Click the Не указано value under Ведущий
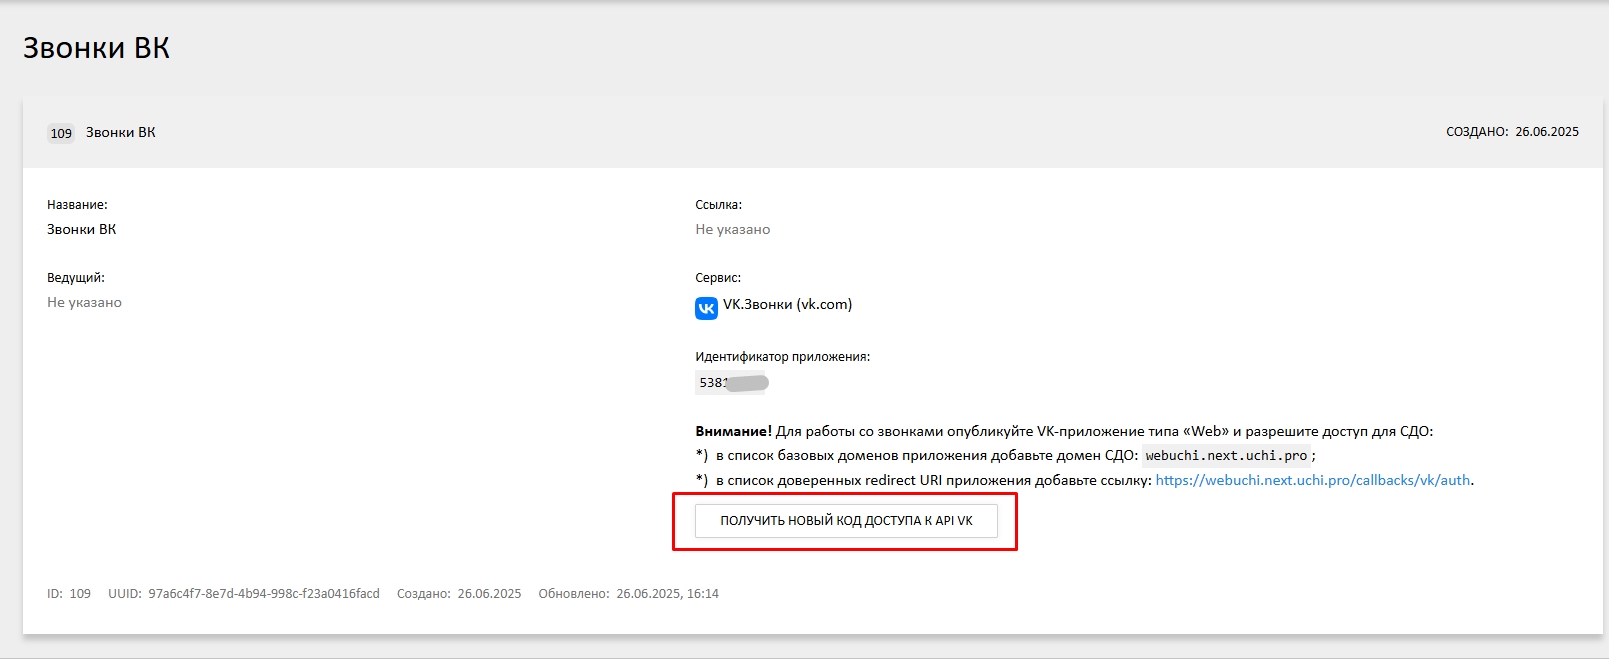 pos(85,303)
